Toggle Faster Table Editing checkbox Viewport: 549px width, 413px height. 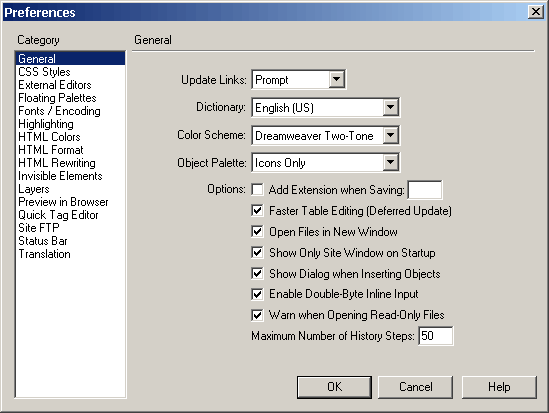coord(257,211)
